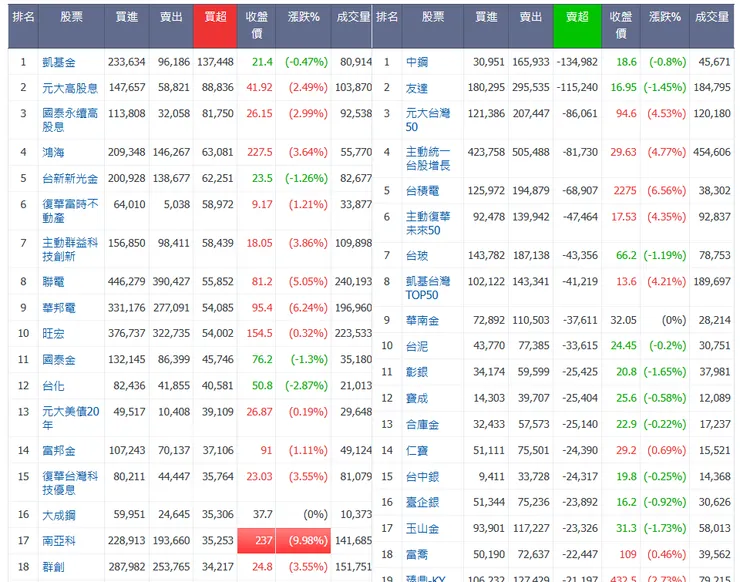Open the 富喬 stock link

[417, 555]
